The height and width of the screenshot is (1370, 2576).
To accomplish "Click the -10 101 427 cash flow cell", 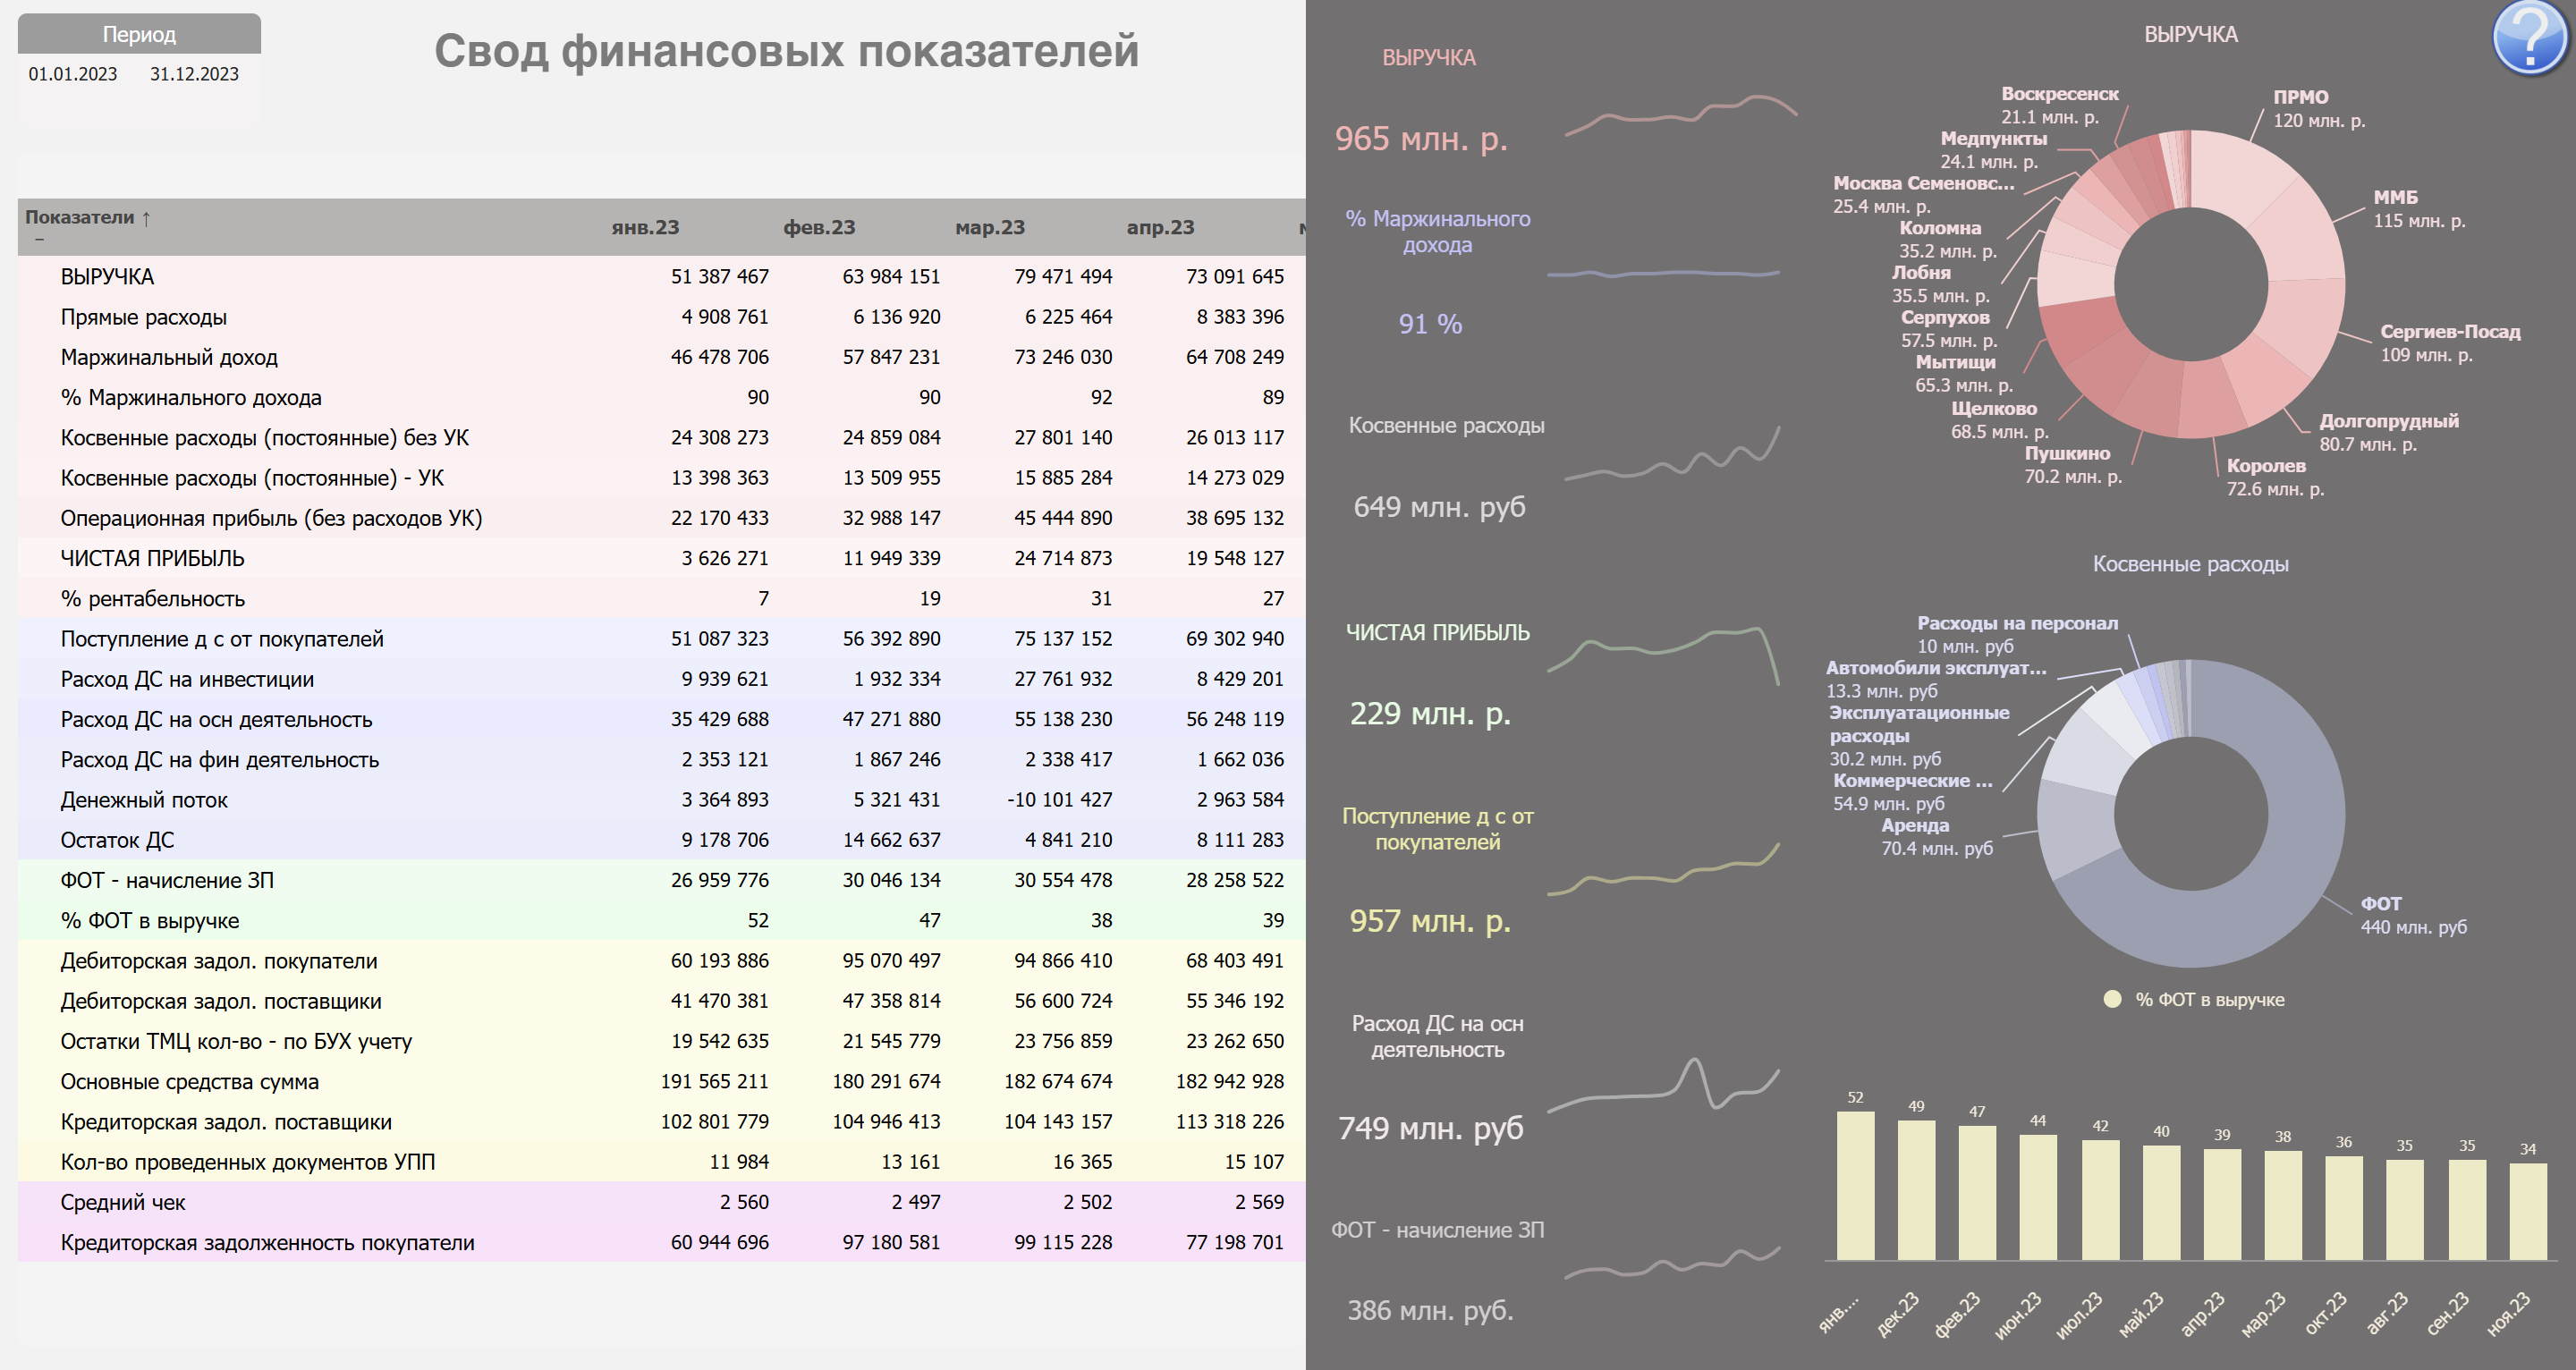I will pos(1059,800).
